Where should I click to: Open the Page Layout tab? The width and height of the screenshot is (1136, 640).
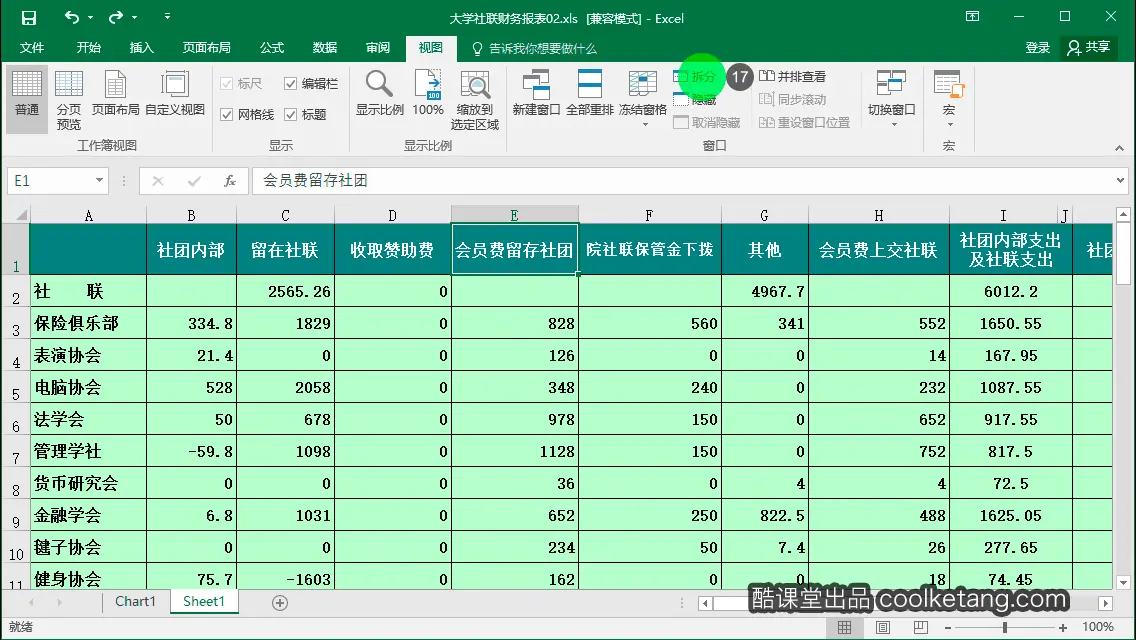click(206, 48)
